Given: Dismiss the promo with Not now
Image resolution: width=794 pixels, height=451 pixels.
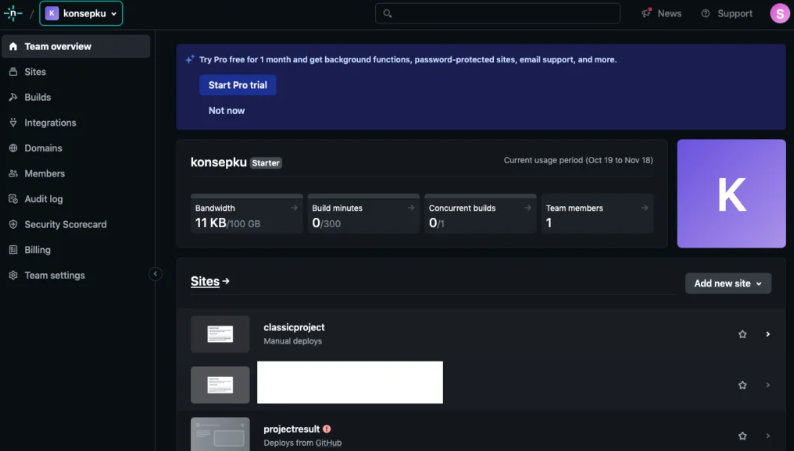Looking at the screenshot, I should coord(226,110).
